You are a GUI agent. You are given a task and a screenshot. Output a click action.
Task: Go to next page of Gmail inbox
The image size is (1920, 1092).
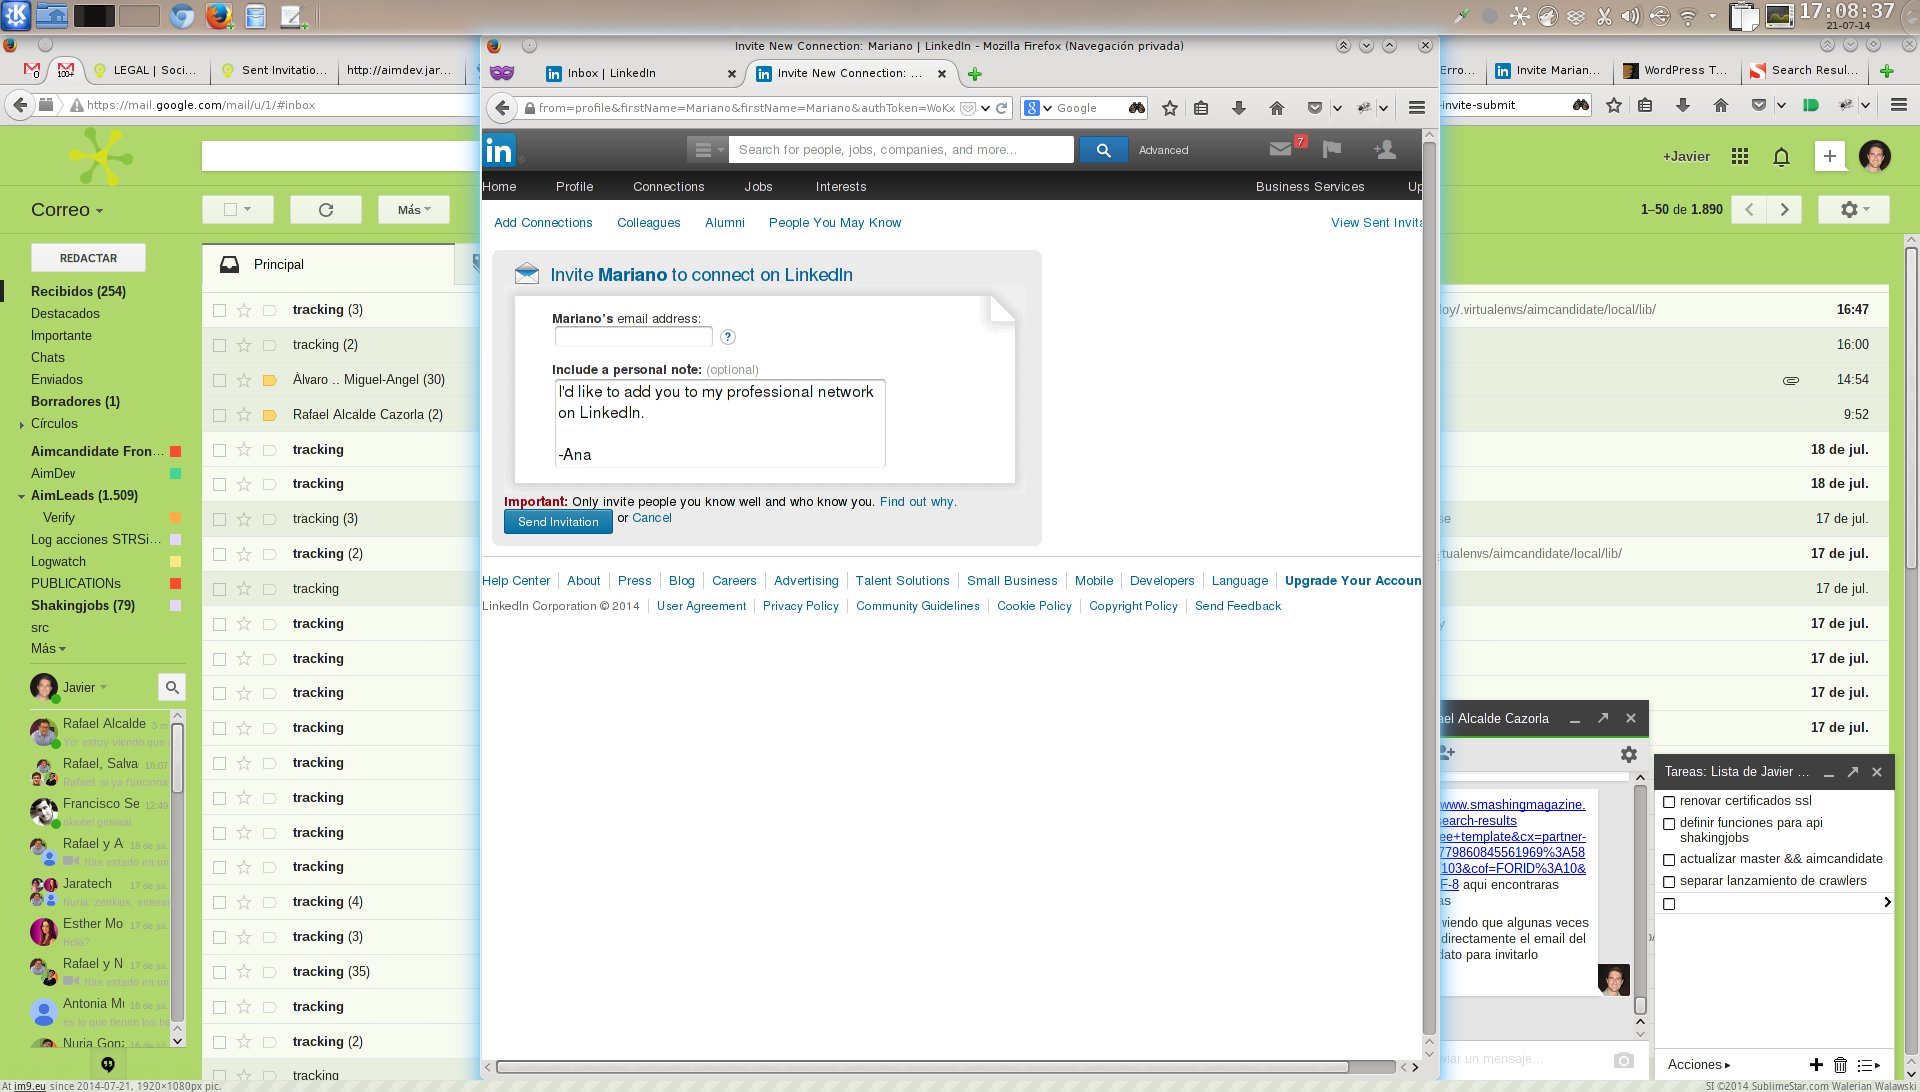coord(1784,209)
